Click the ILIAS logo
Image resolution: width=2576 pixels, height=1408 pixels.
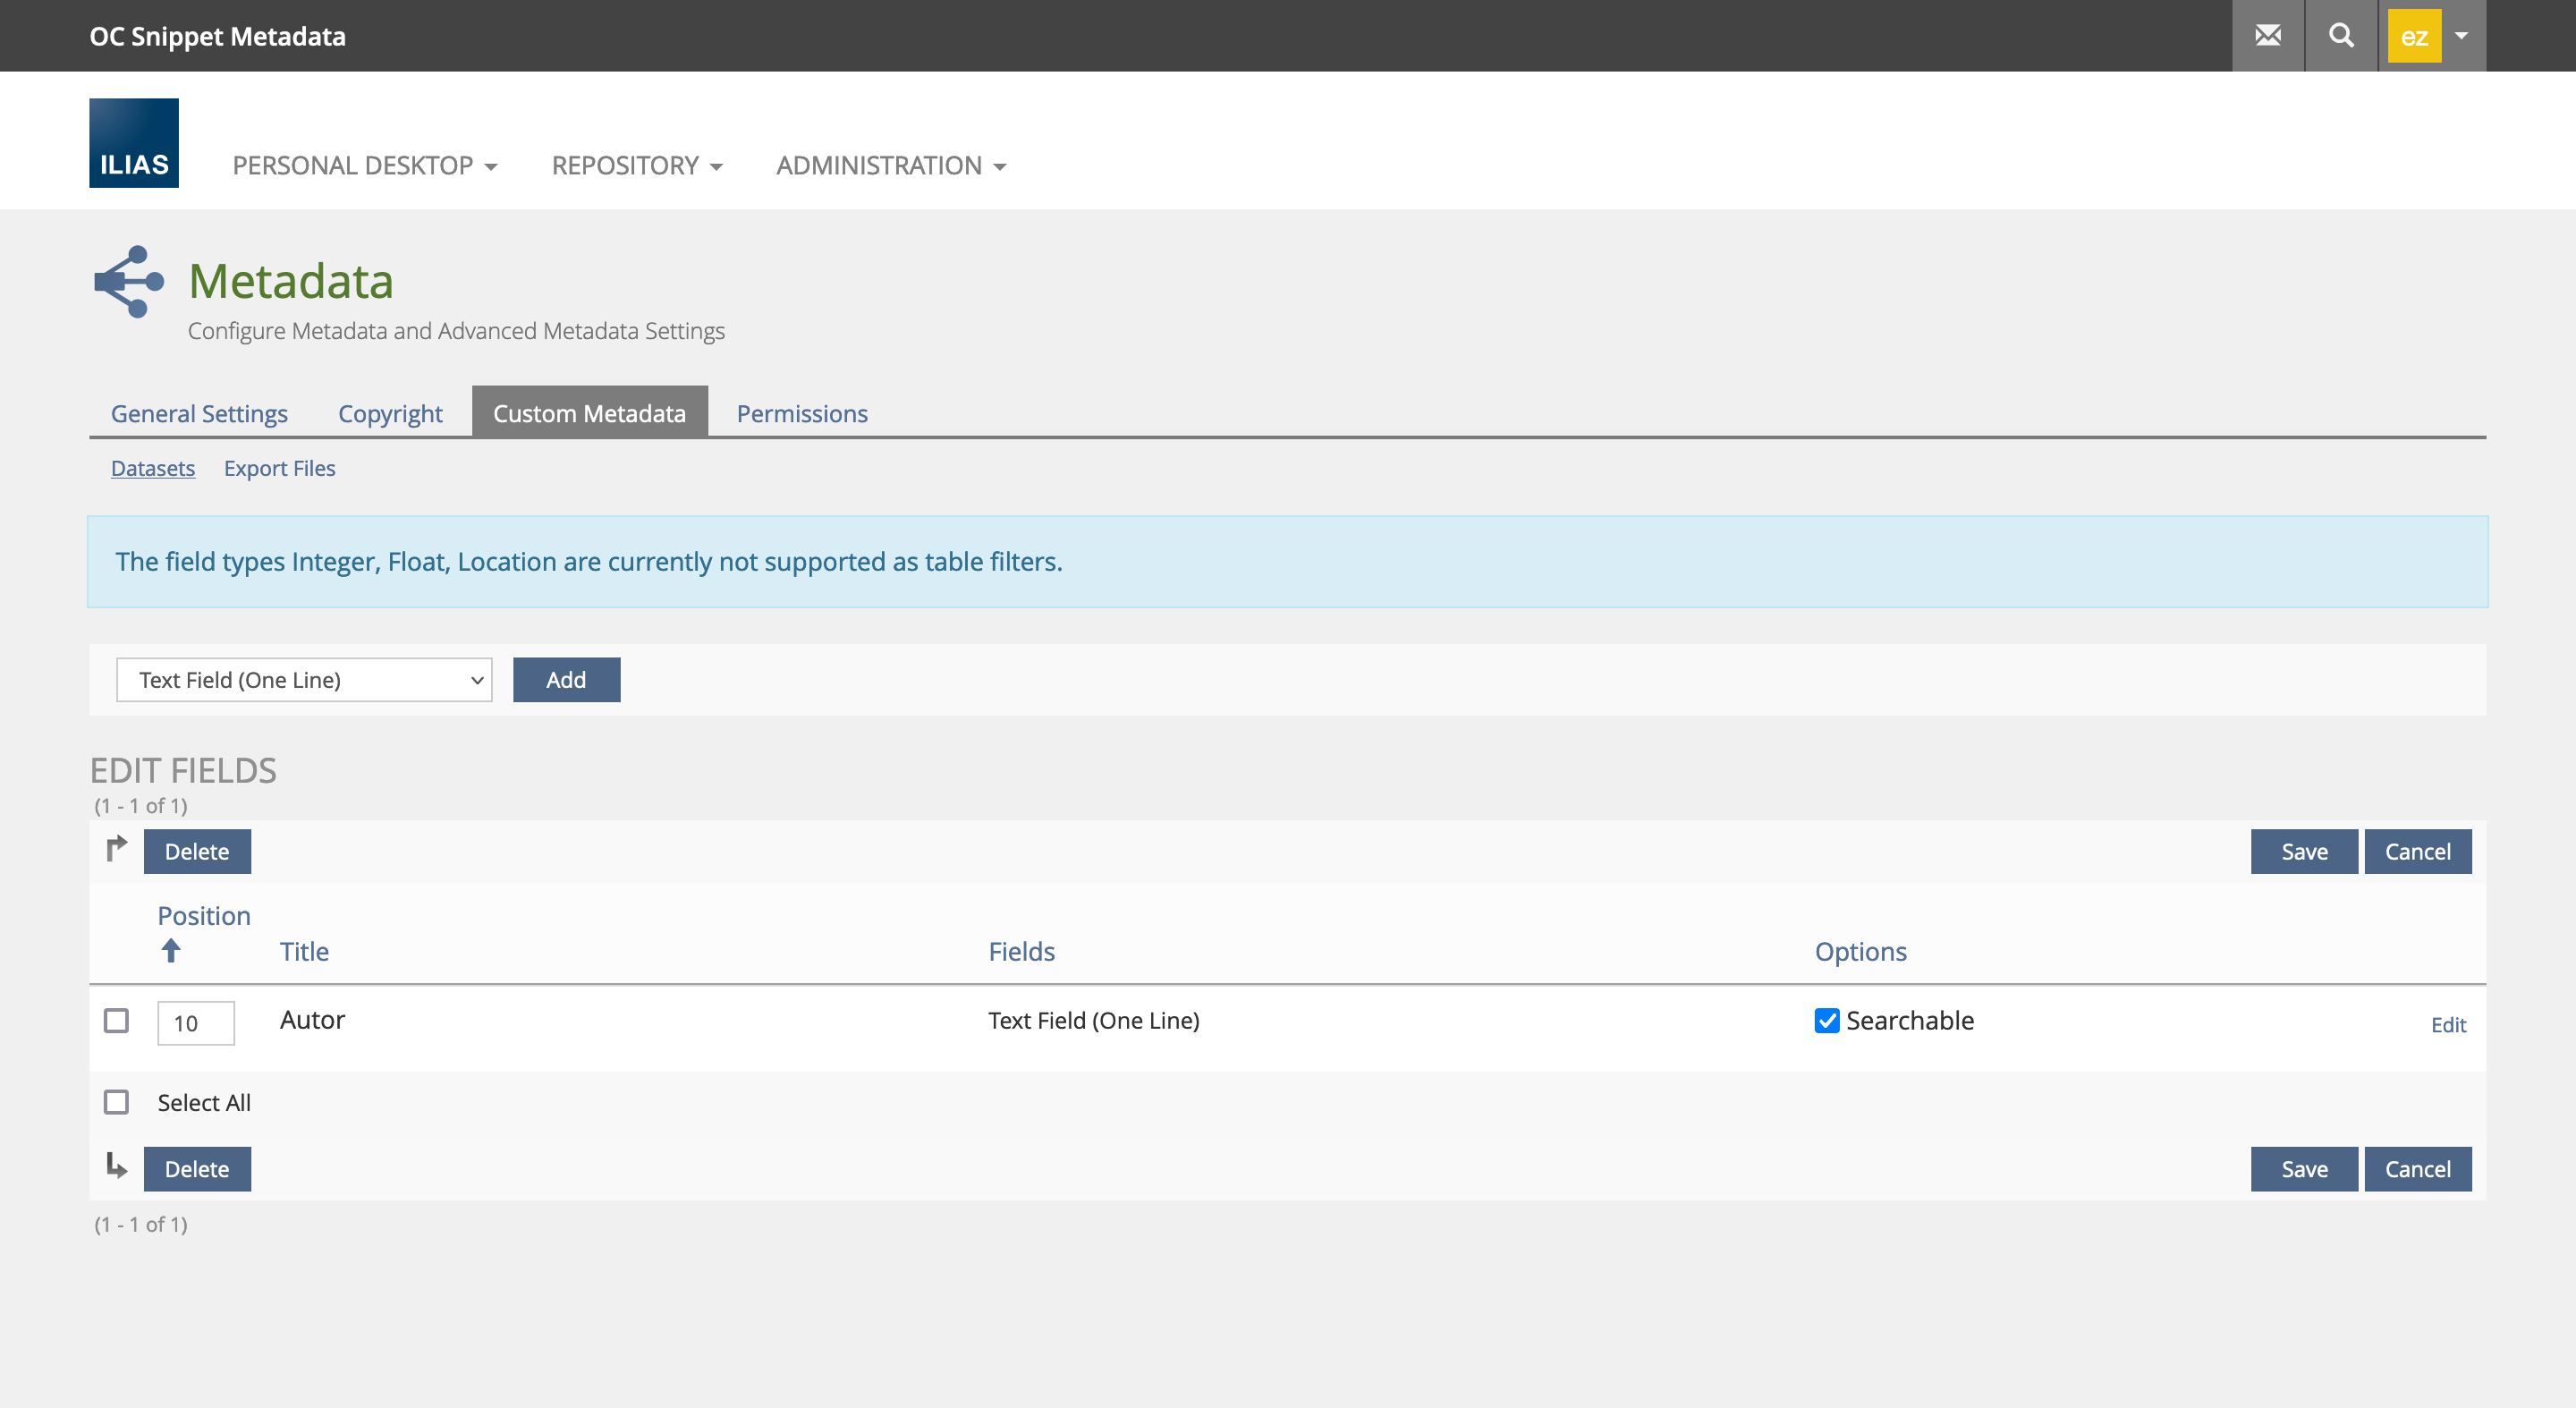[134, 143]
